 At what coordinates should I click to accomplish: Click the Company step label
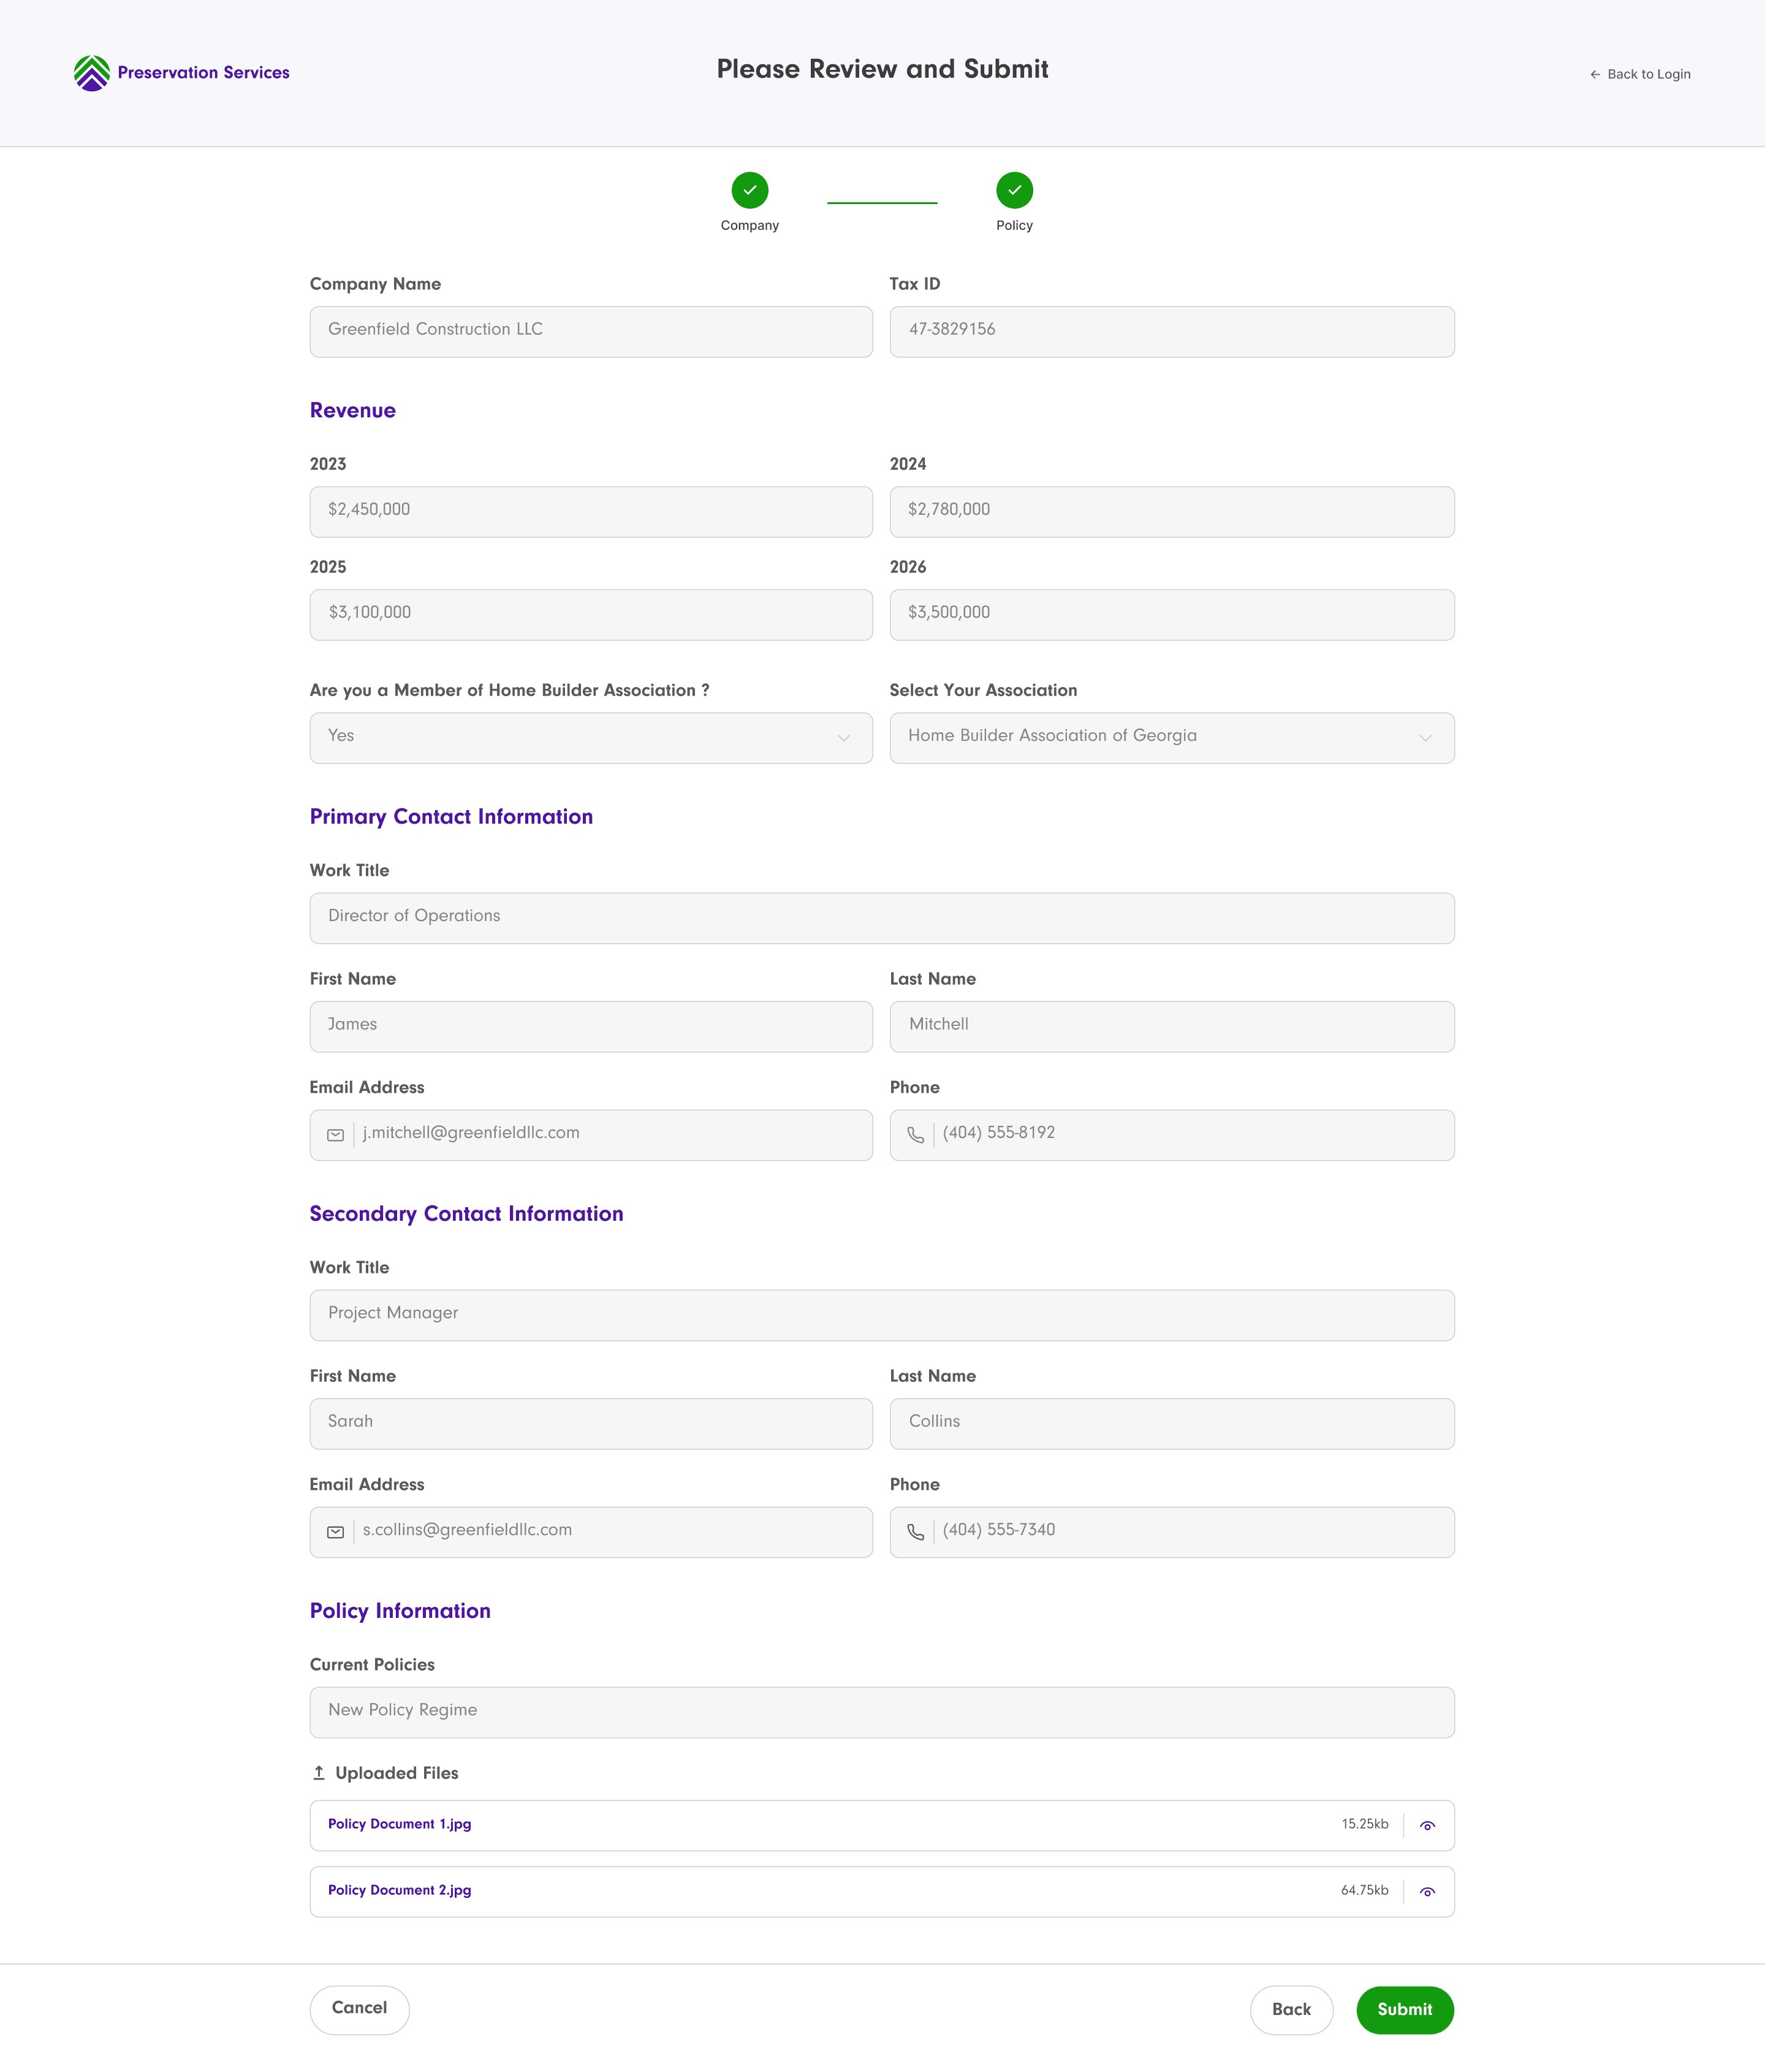(x=750, y=226)
